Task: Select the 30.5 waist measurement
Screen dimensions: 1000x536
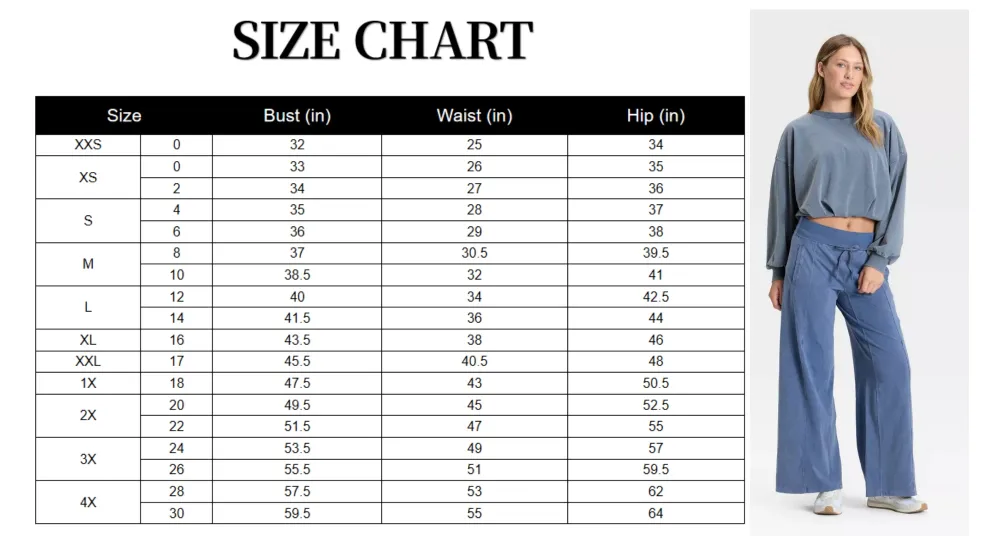Action: [474, 253]
